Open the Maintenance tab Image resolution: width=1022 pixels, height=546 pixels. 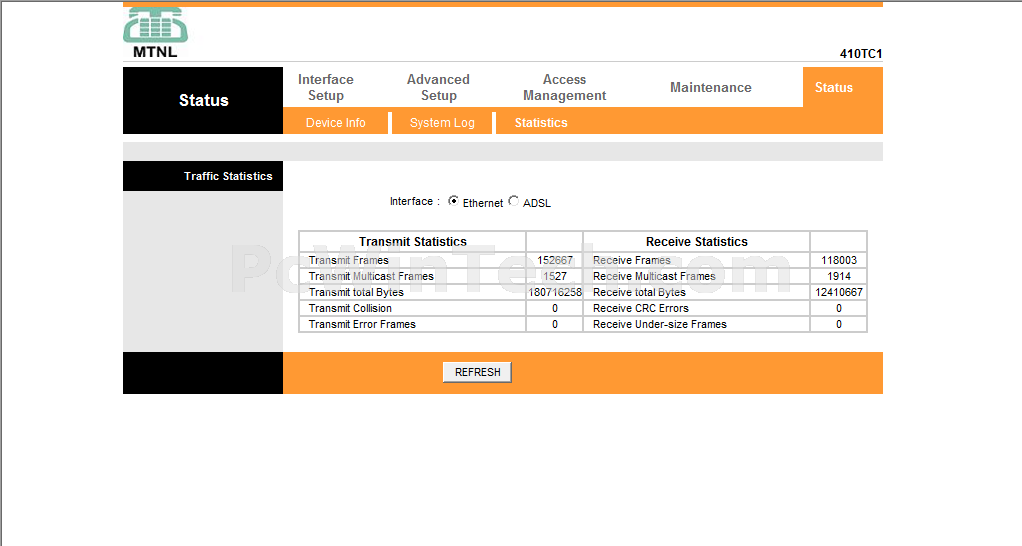pos(710,87)
